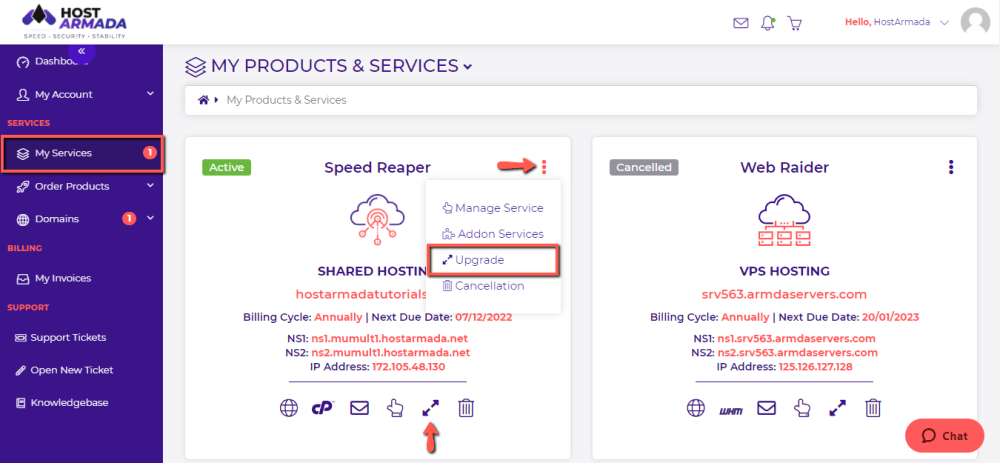This screenshot has width=1000, height=463.
Task: Click Speed Reaper upgrade arrows icon
Action: [x=431, y=408]
